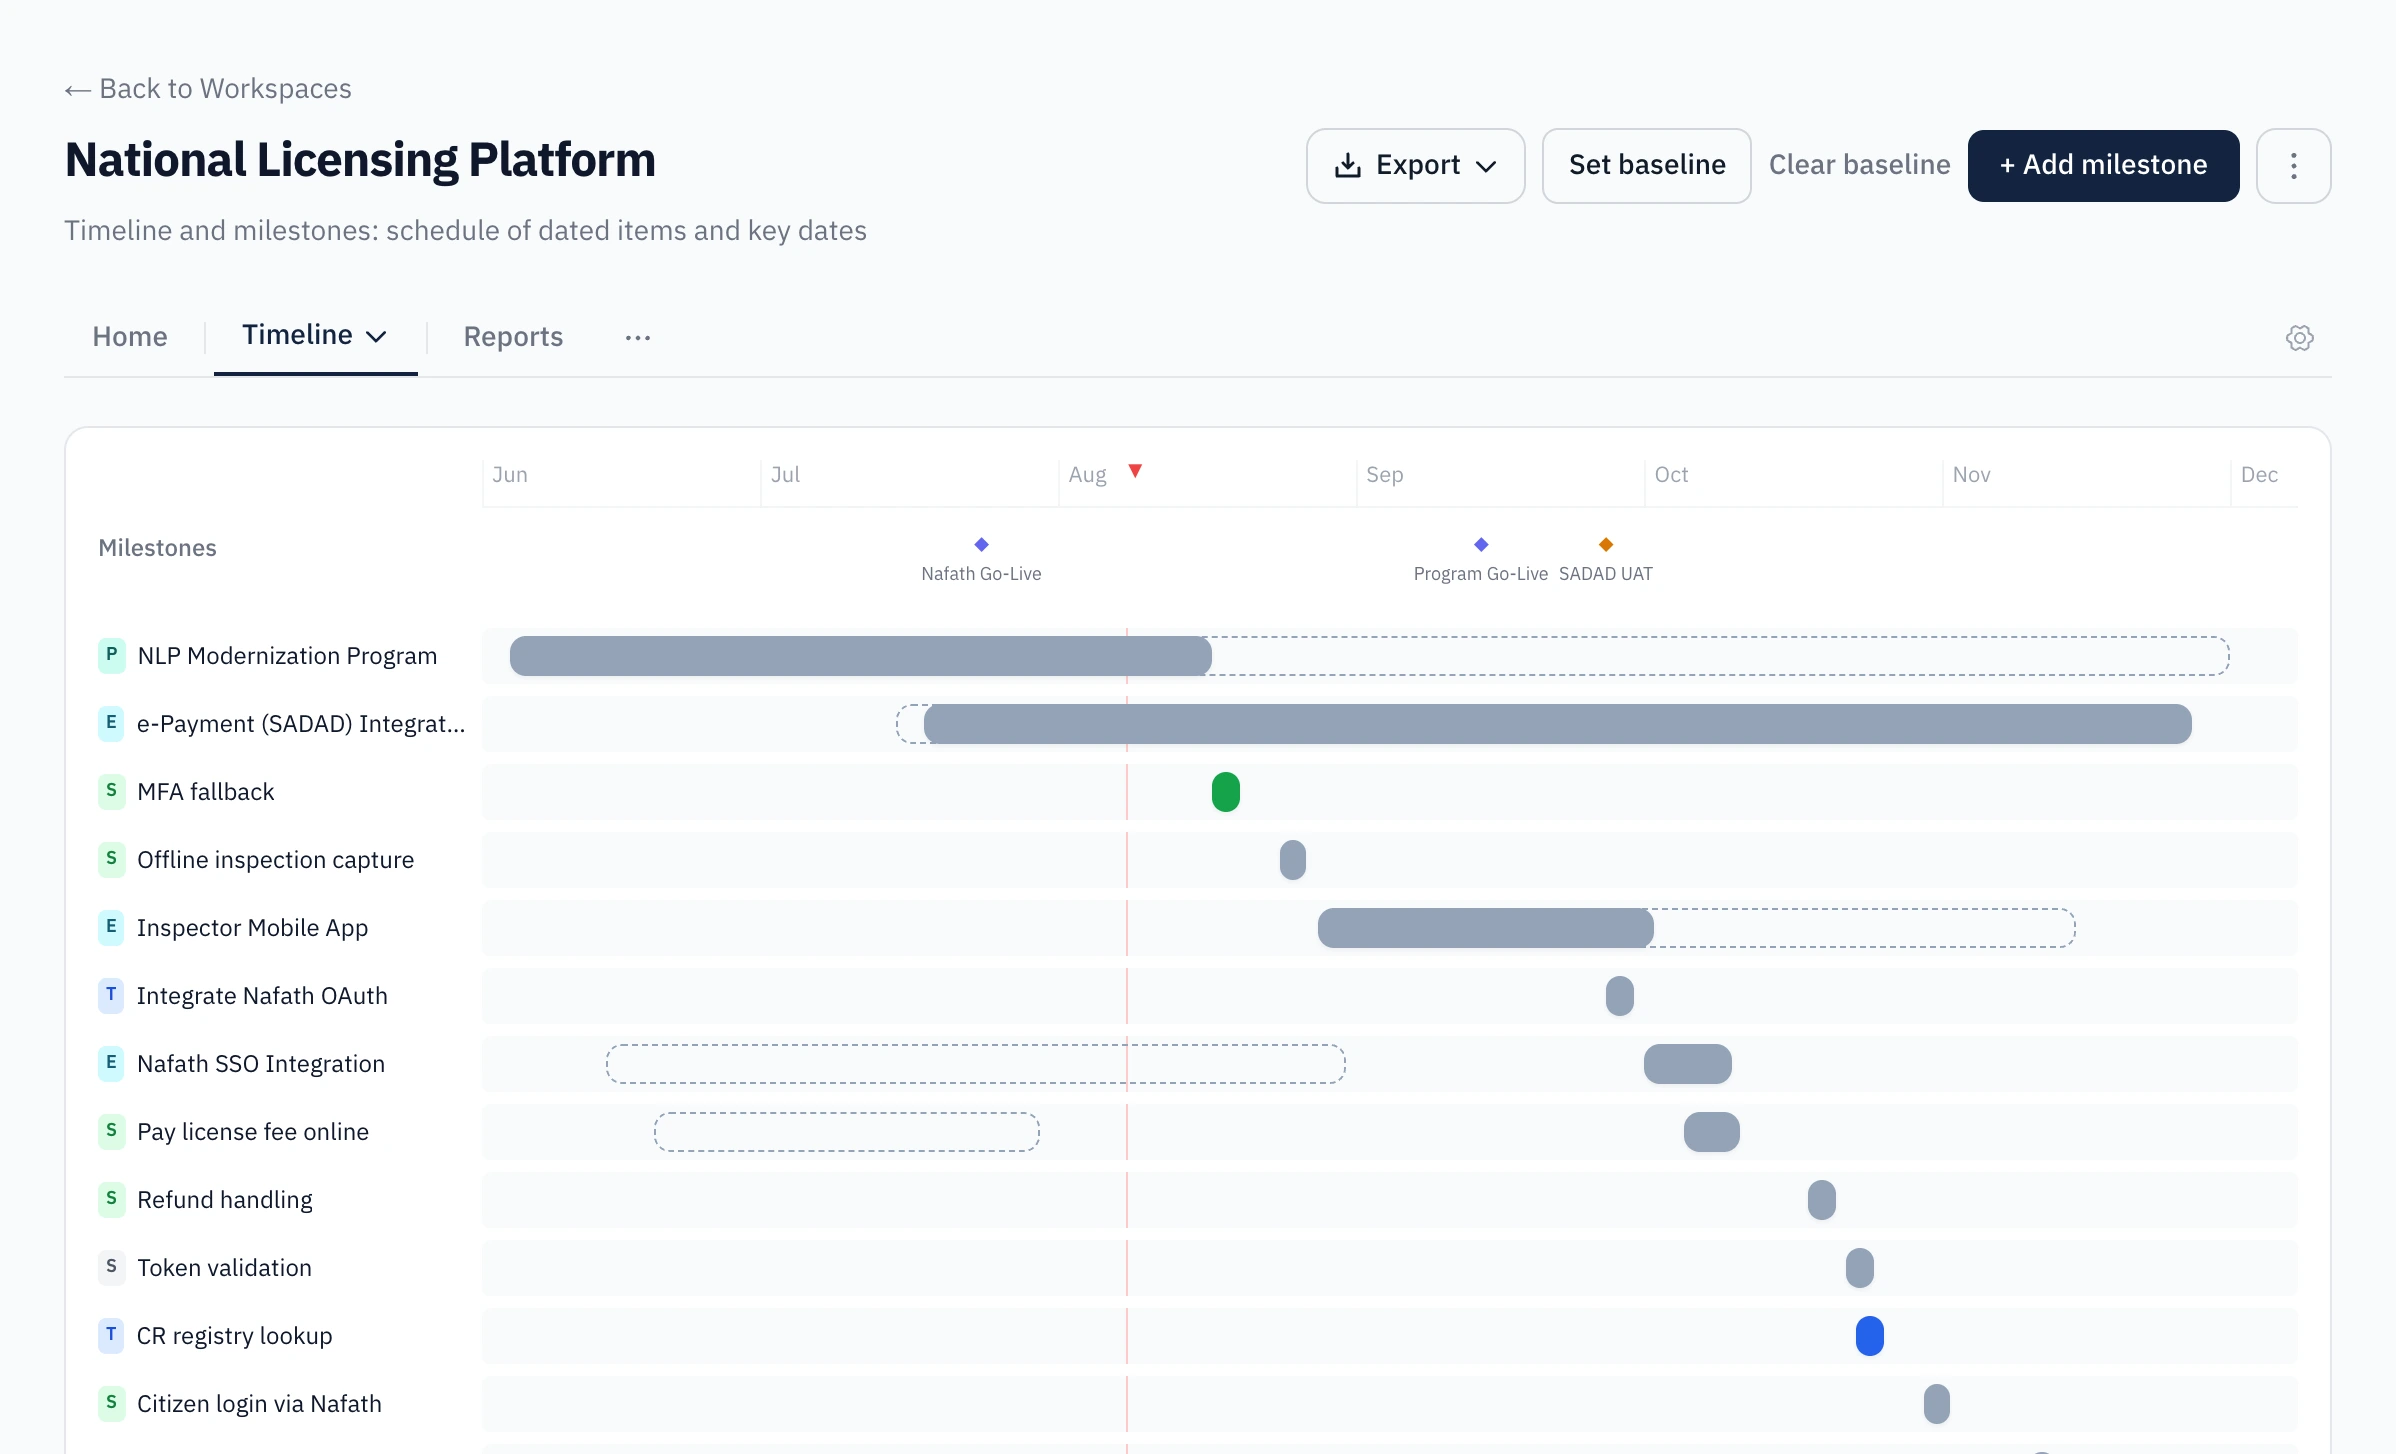Click the E icon for Nafath SSO Integration

[x=111, y=1063]
